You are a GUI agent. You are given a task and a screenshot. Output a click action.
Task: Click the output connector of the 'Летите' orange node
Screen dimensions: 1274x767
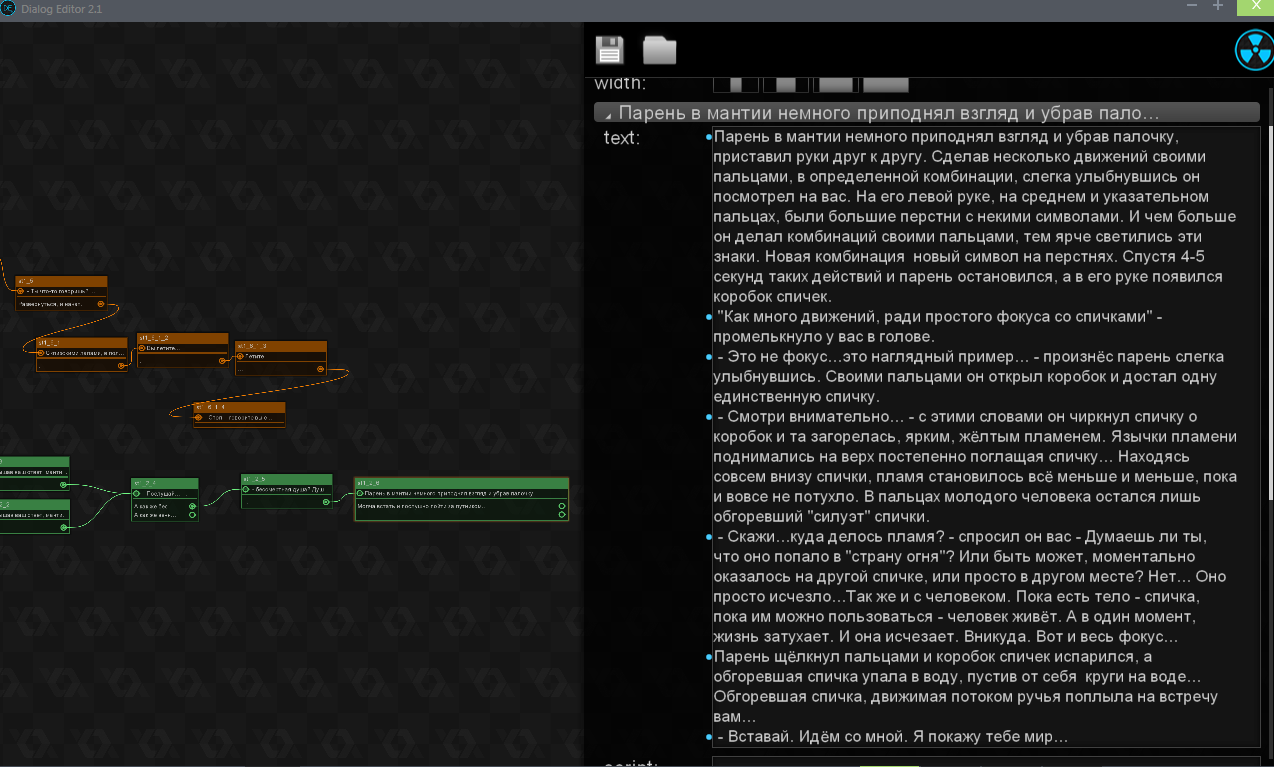click(320, 369)
